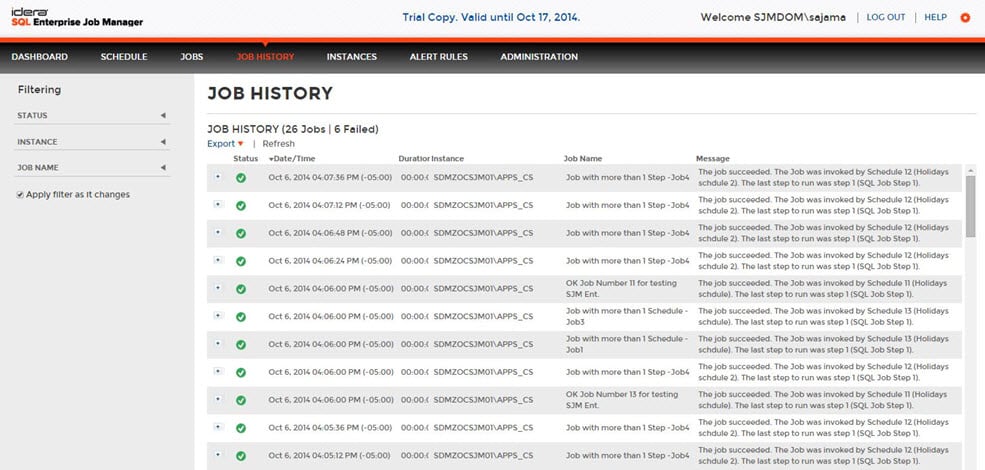
Task: Click the red icon beside HELP
Action: pos(964,18)
